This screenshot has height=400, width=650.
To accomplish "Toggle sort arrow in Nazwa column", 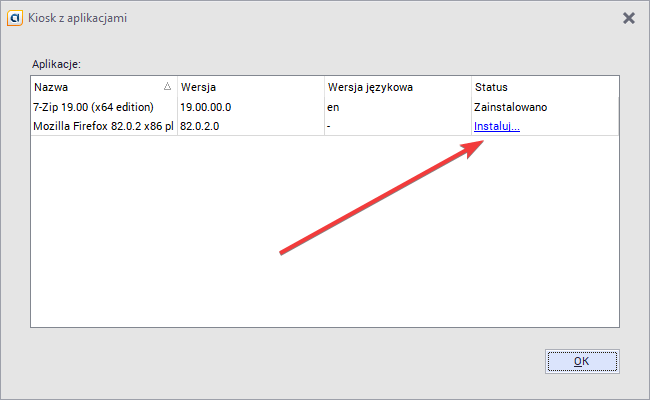I will tap(167, 87).
